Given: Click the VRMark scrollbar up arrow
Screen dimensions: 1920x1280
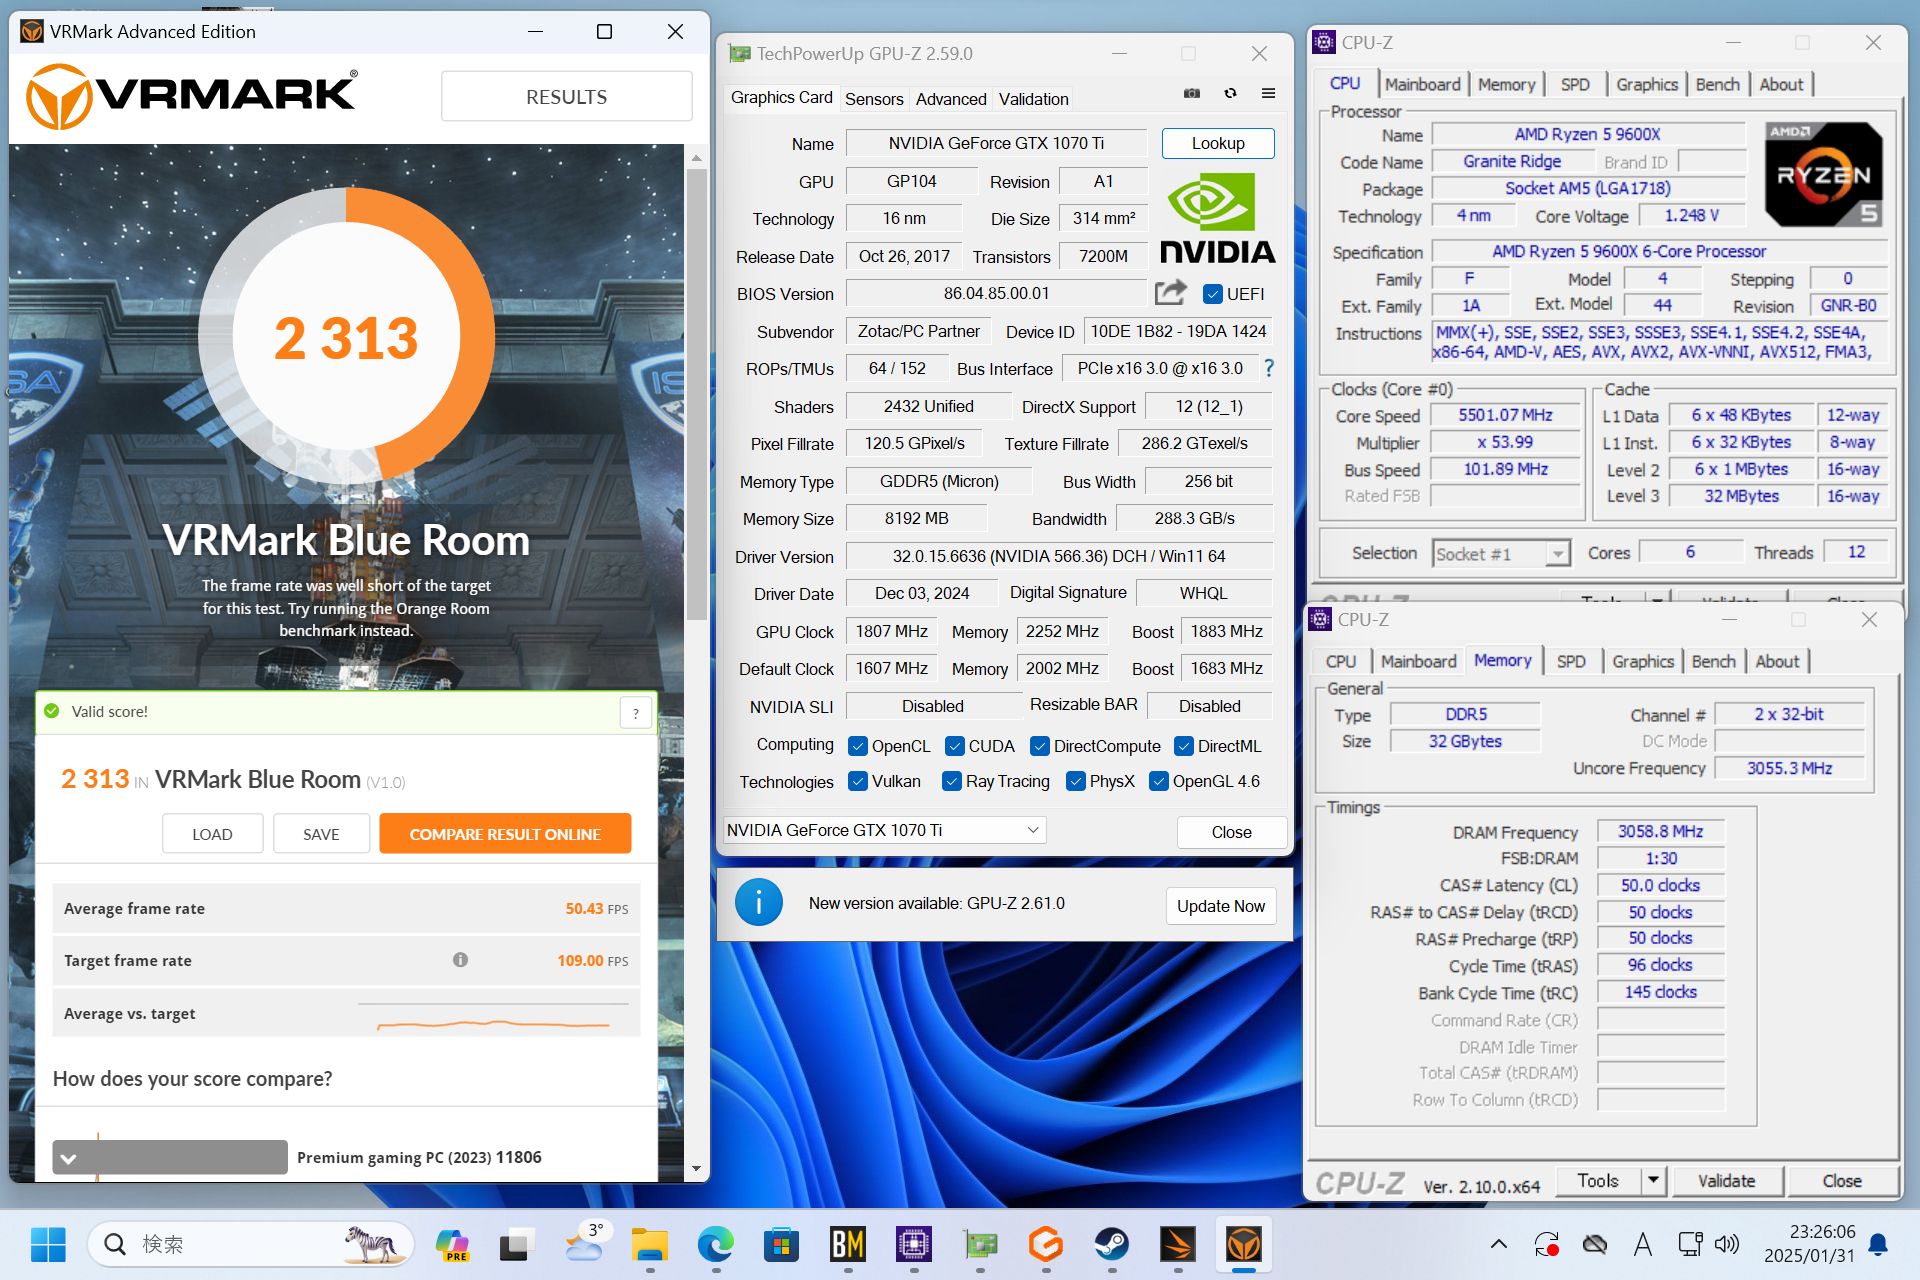Looking at the screenshot, I should tap(696, 158).
